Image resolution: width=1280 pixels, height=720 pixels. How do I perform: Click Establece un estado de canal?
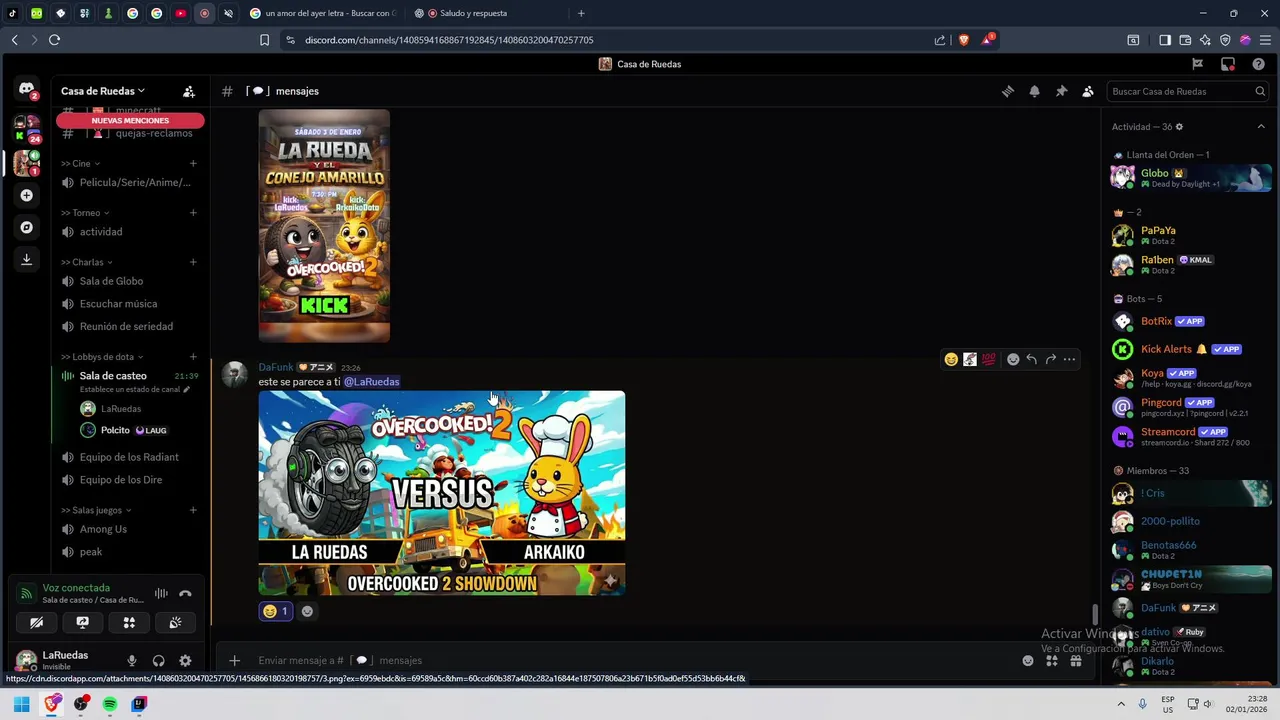pyautogui.click(x=134, y=389)
